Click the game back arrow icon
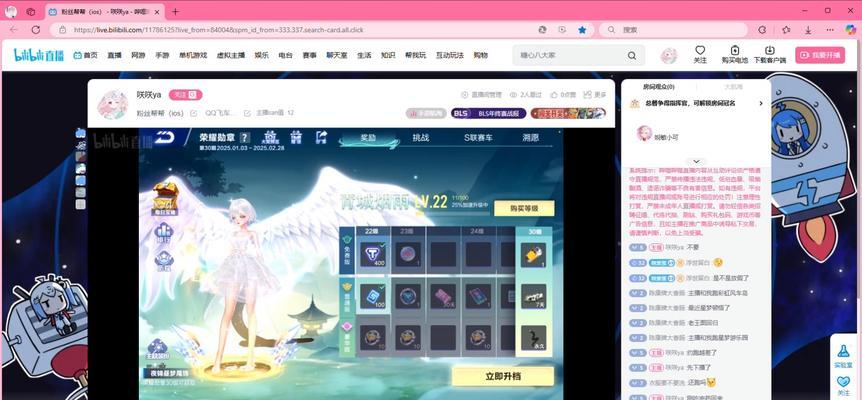862x400 pixels. (x=164, y=137)
